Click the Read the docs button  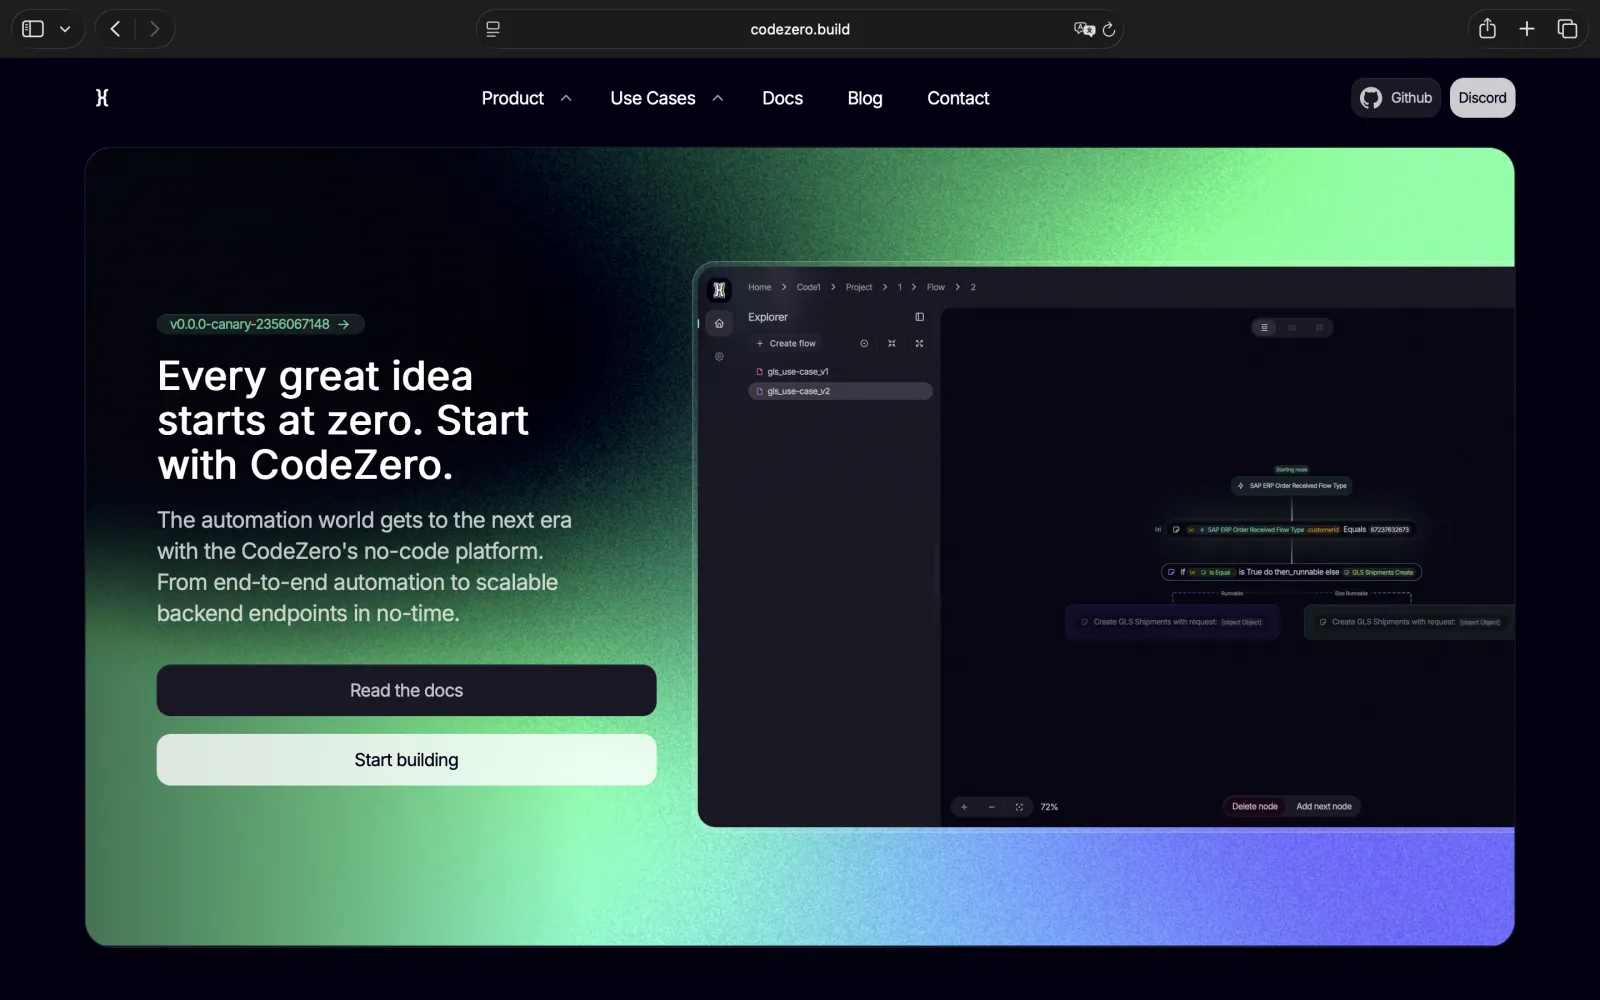tap(406, 690)
